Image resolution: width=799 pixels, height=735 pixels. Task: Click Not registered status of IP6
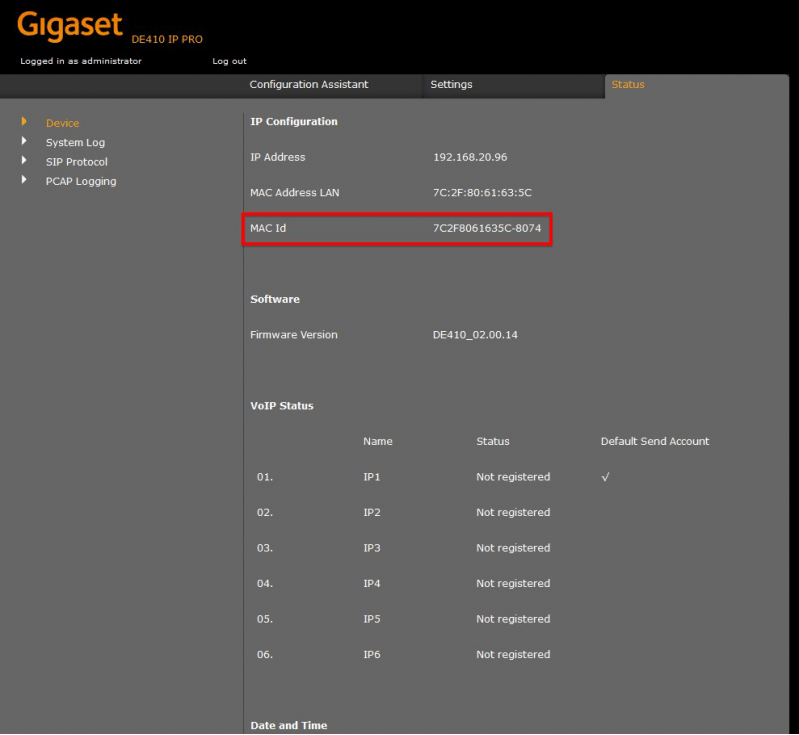point(513,654)
